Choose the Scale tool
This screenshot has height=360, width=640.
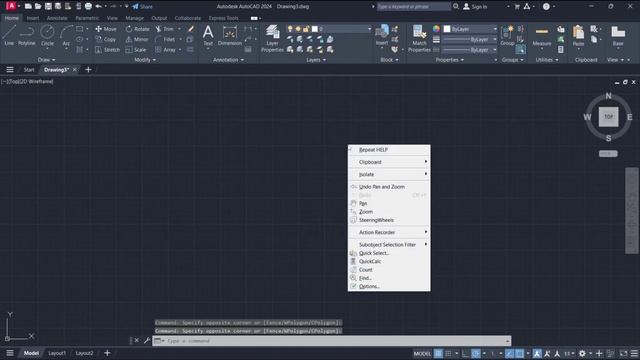coord(136,49)
